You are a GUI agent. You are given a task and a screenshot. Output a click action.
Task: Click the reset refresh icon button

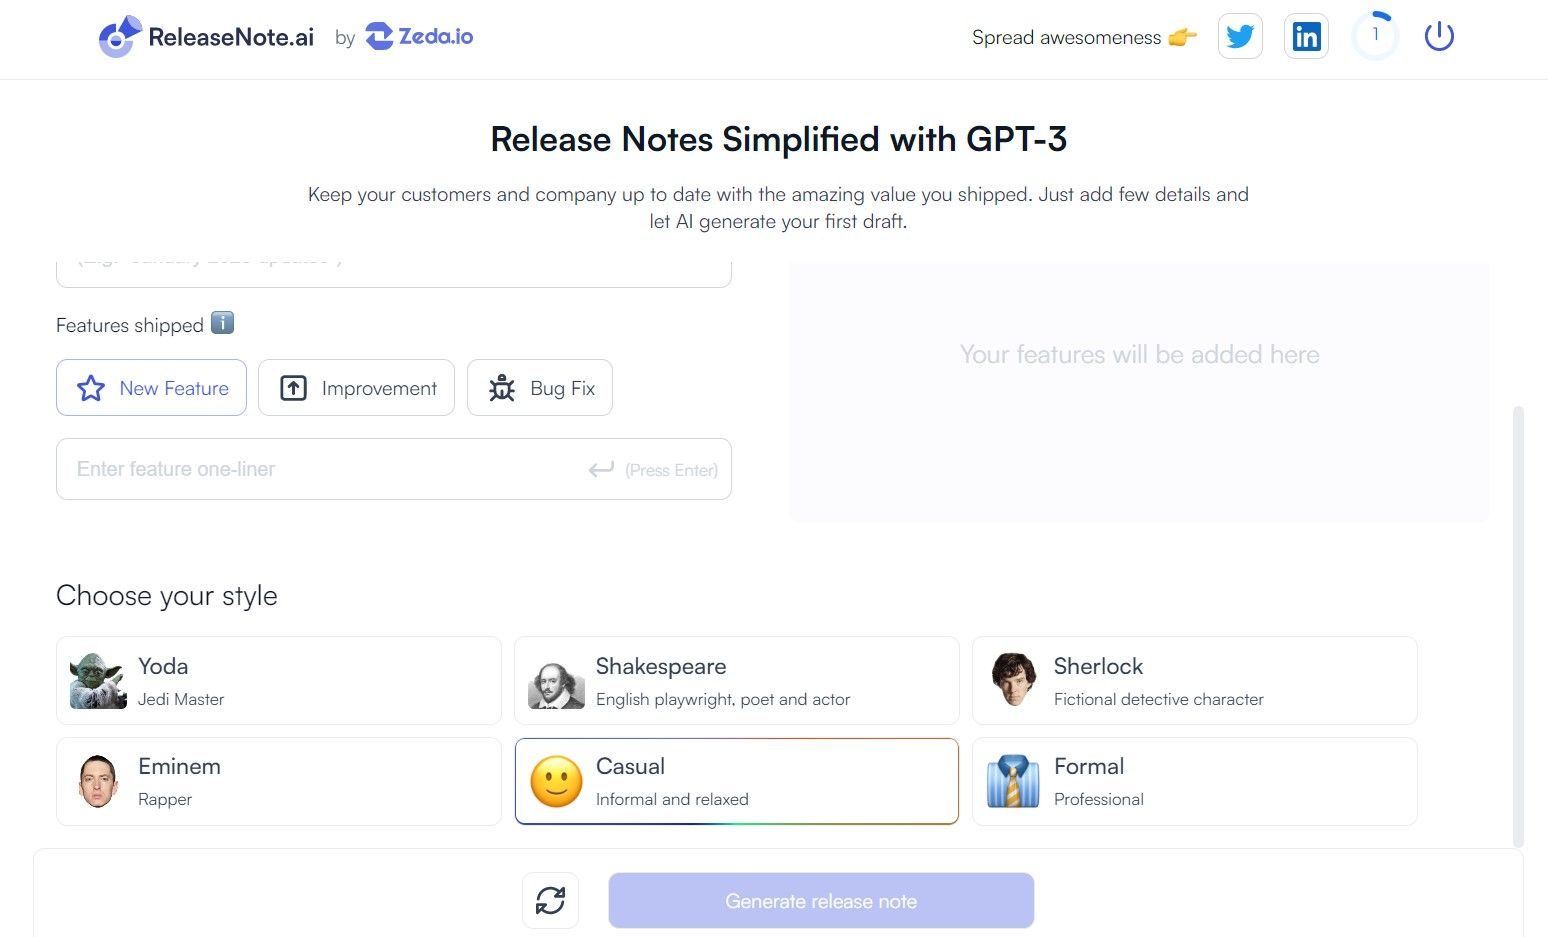point(551,901)
